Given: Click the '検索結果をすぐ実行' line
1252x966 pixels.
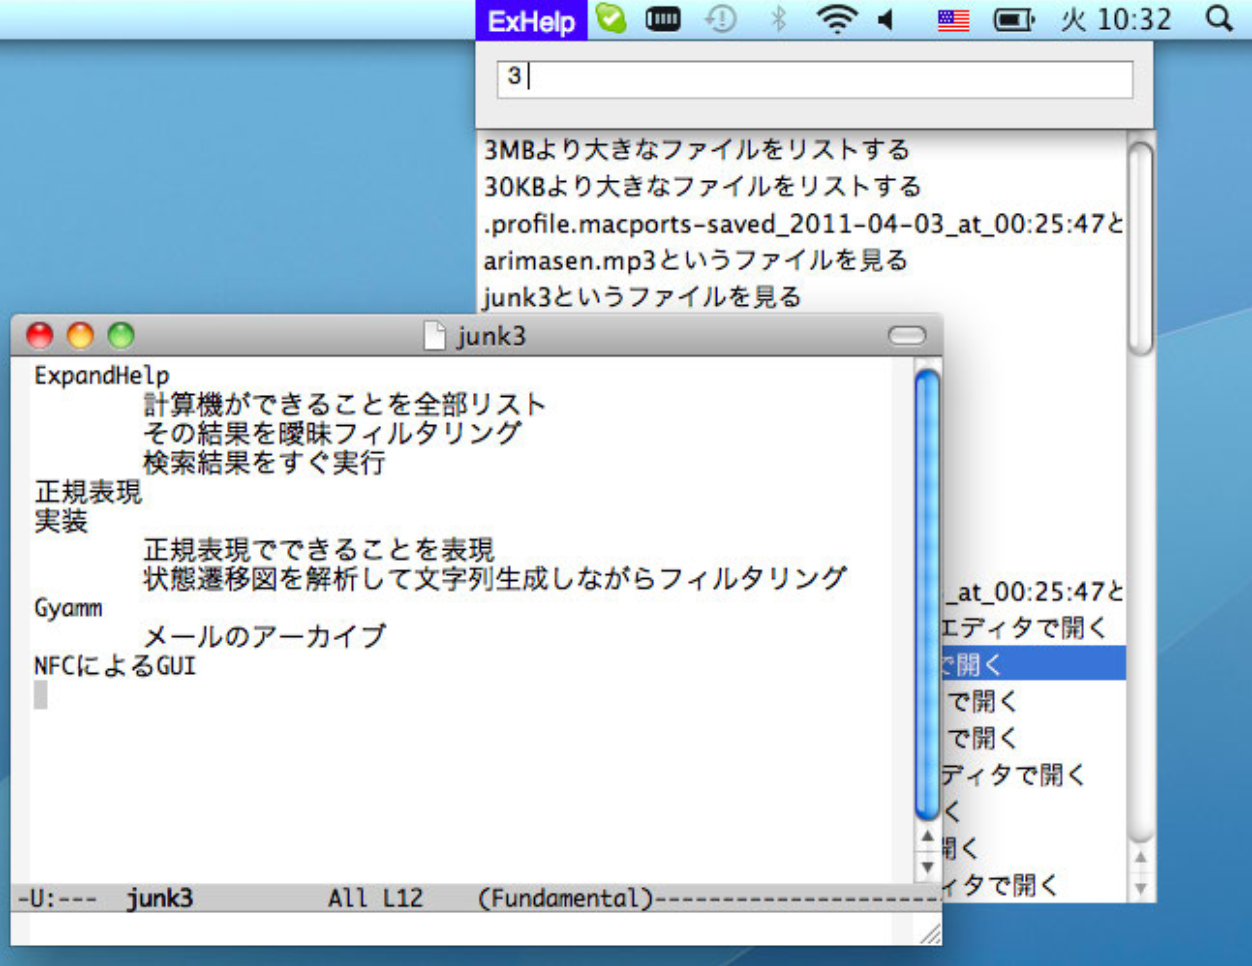Looking at the screenshot, I should [x=264, y=463].
